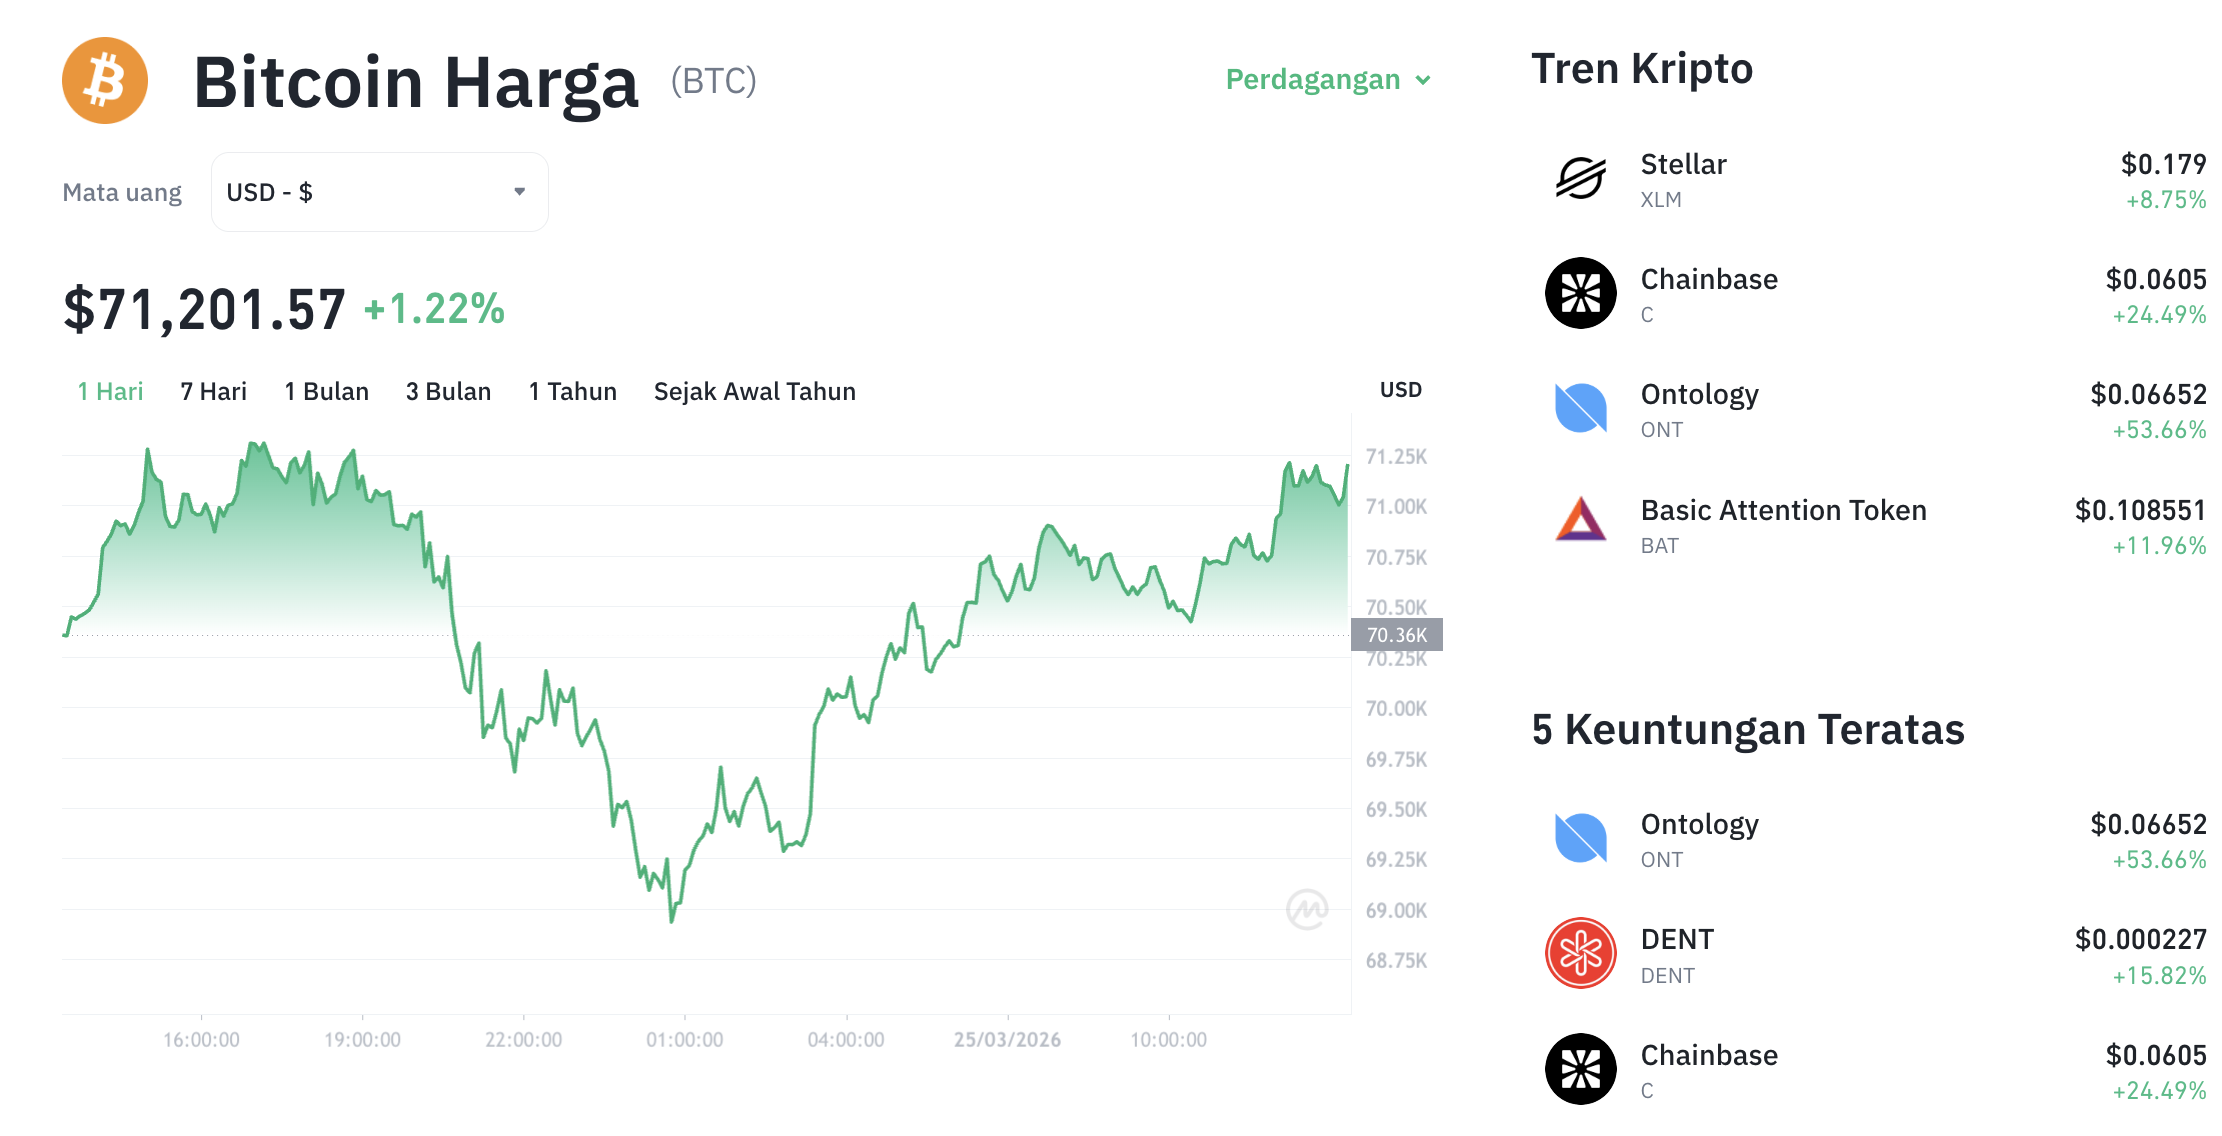Expand the Perdagangan chevron menu
This screenshot has width=2222, height=1136.
pos(1424,80)
